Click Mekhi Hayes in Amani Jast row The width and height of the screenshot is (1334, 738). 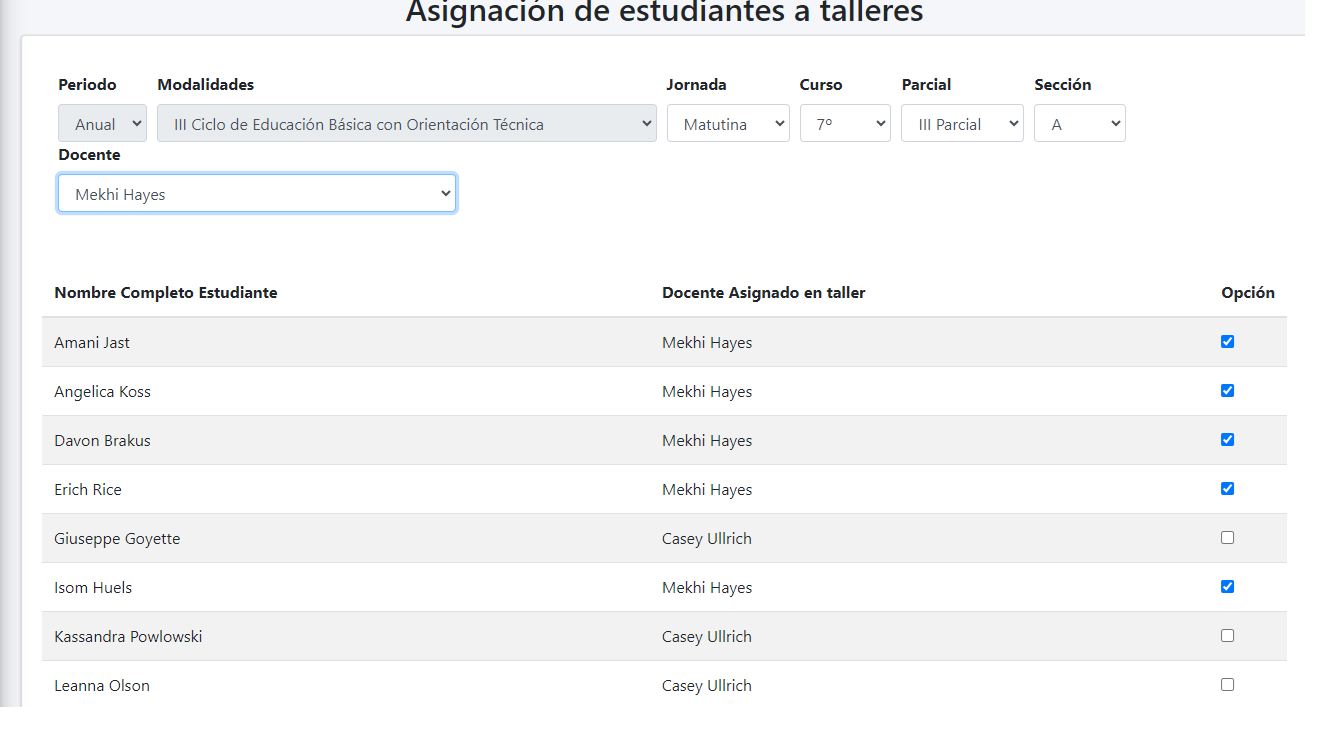pos(707,343)
